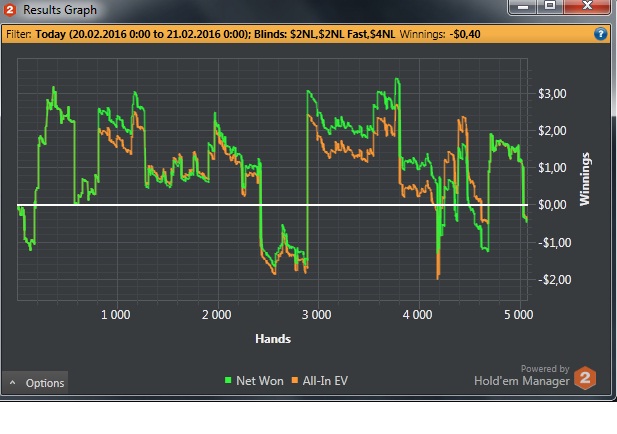Image resolution: width=617 pixels, height=434 pixels.
Task: Toggle the Net Won legend entry
Action: (254, 380)
